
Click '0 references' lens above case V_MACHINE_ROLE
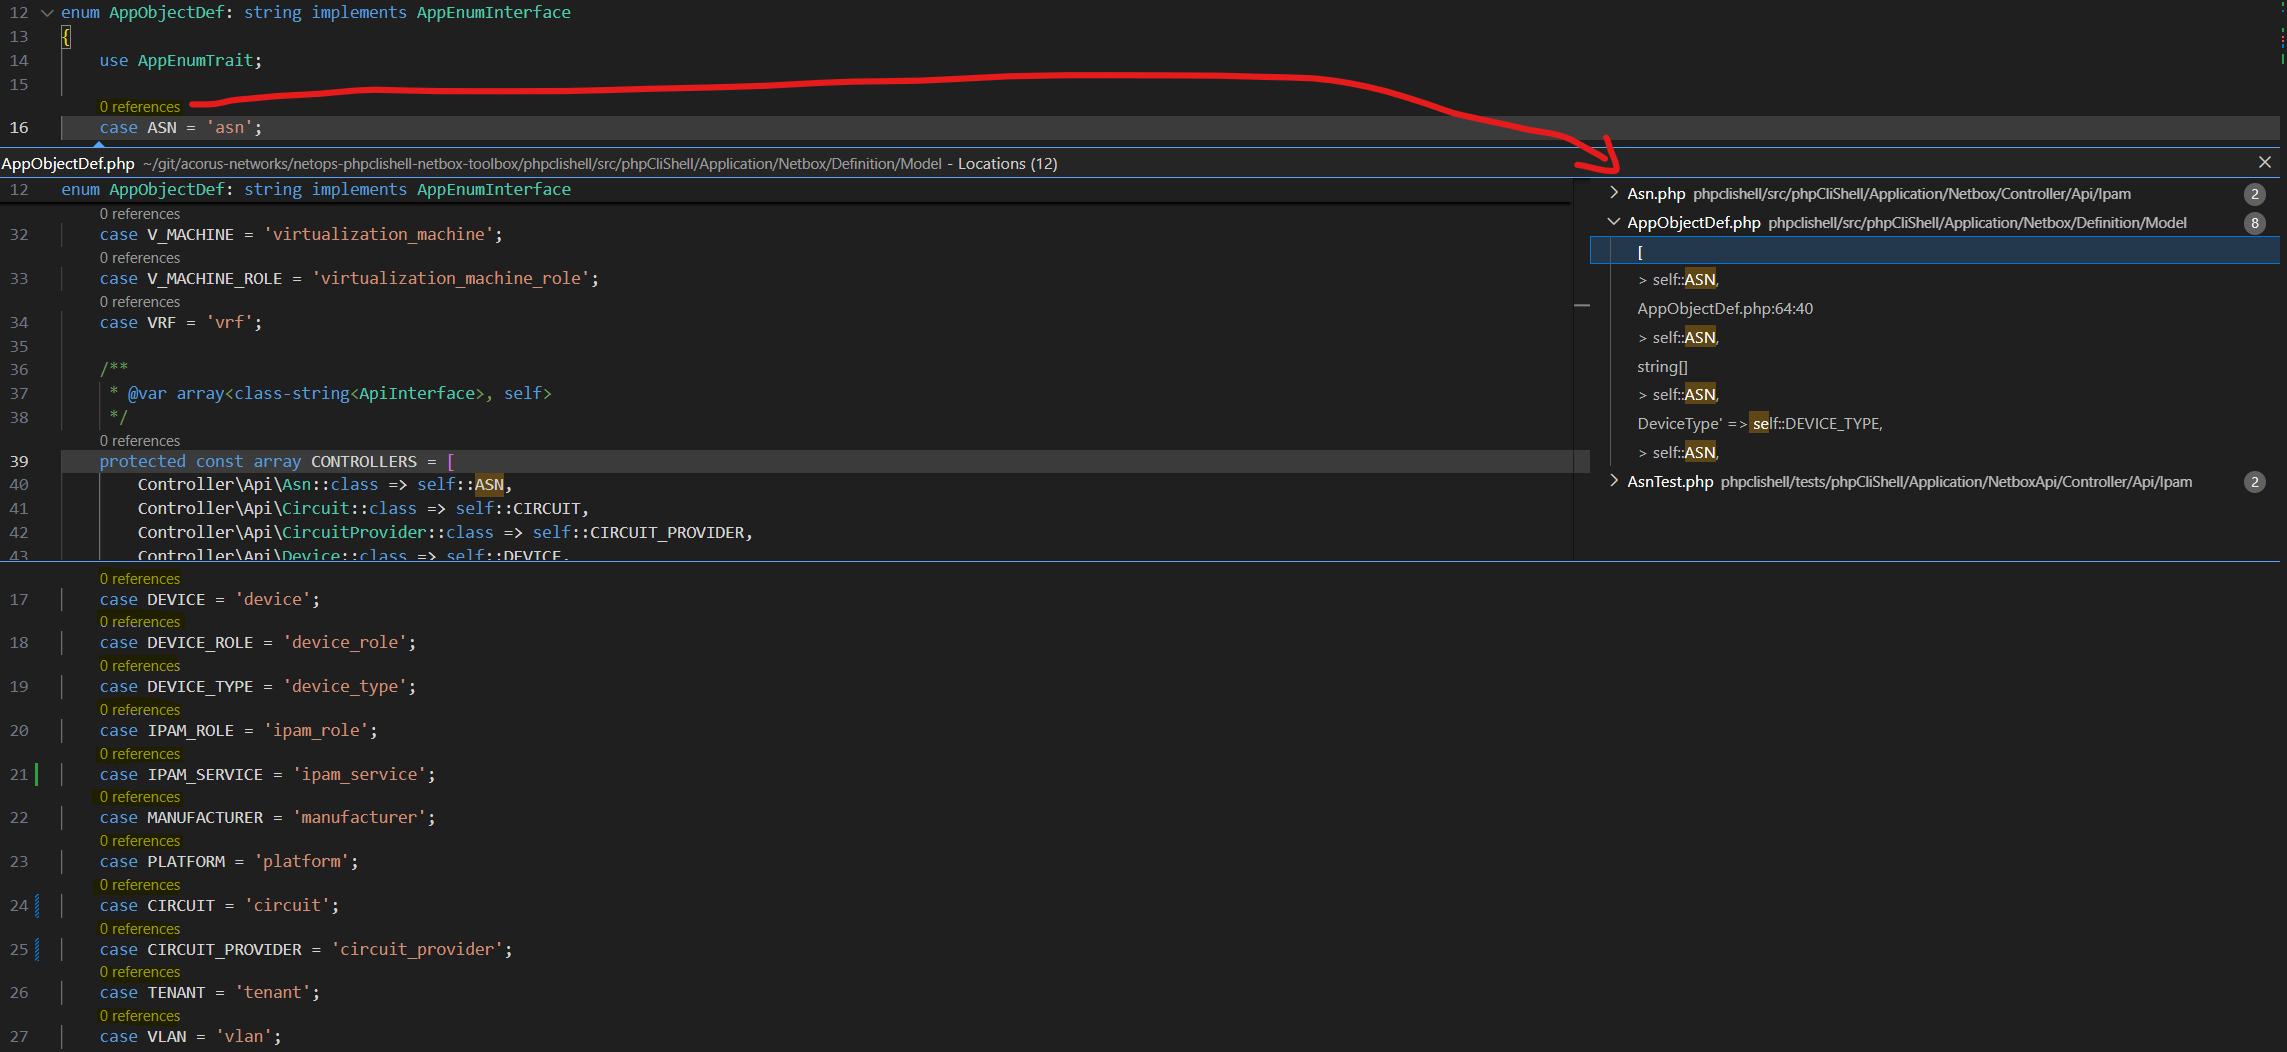pyautogui.click(x=140, y=257)
